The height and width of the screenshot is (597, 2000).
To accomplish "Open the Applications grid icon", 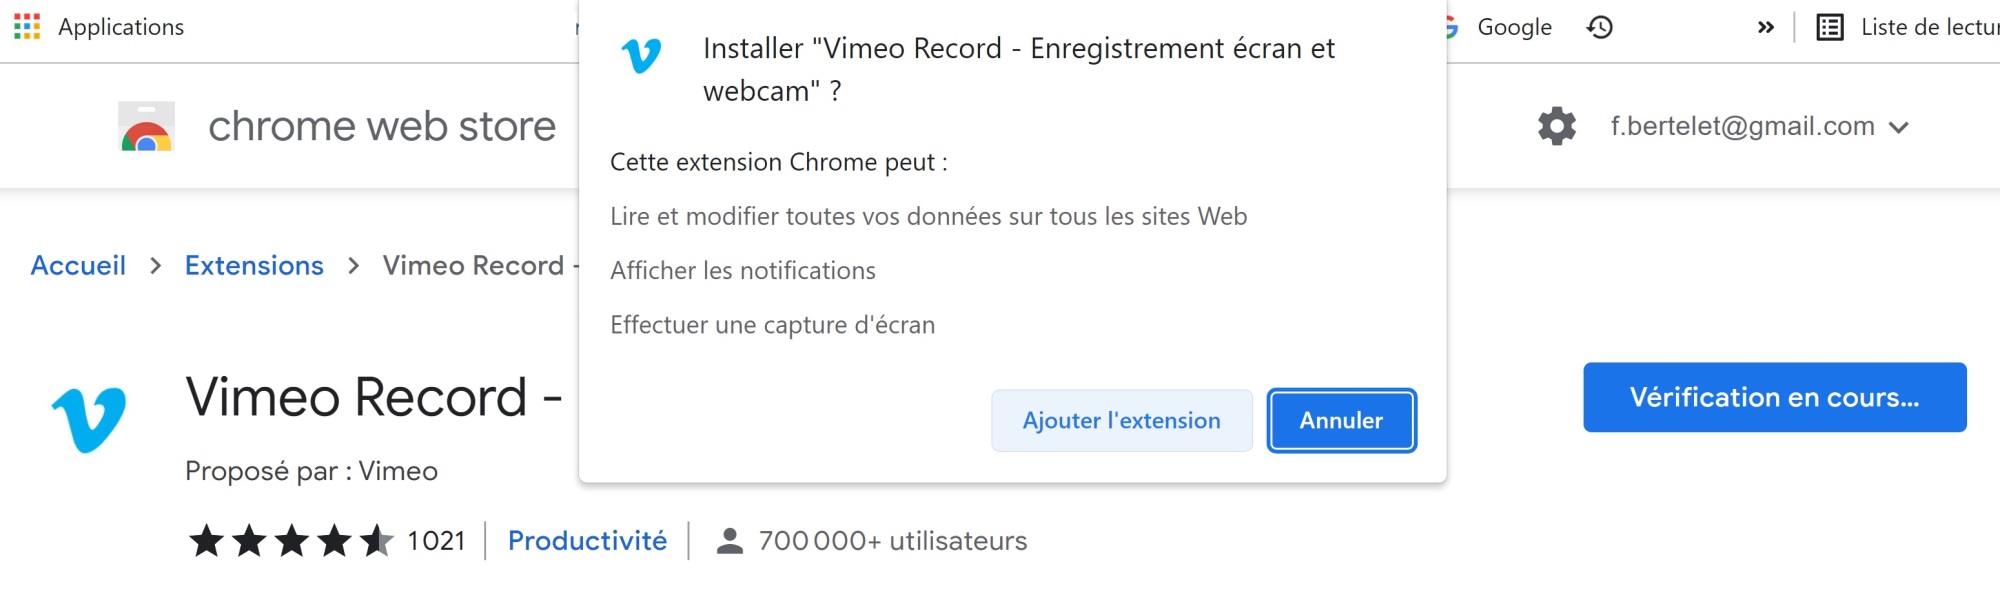I will [x=27, y=27].
